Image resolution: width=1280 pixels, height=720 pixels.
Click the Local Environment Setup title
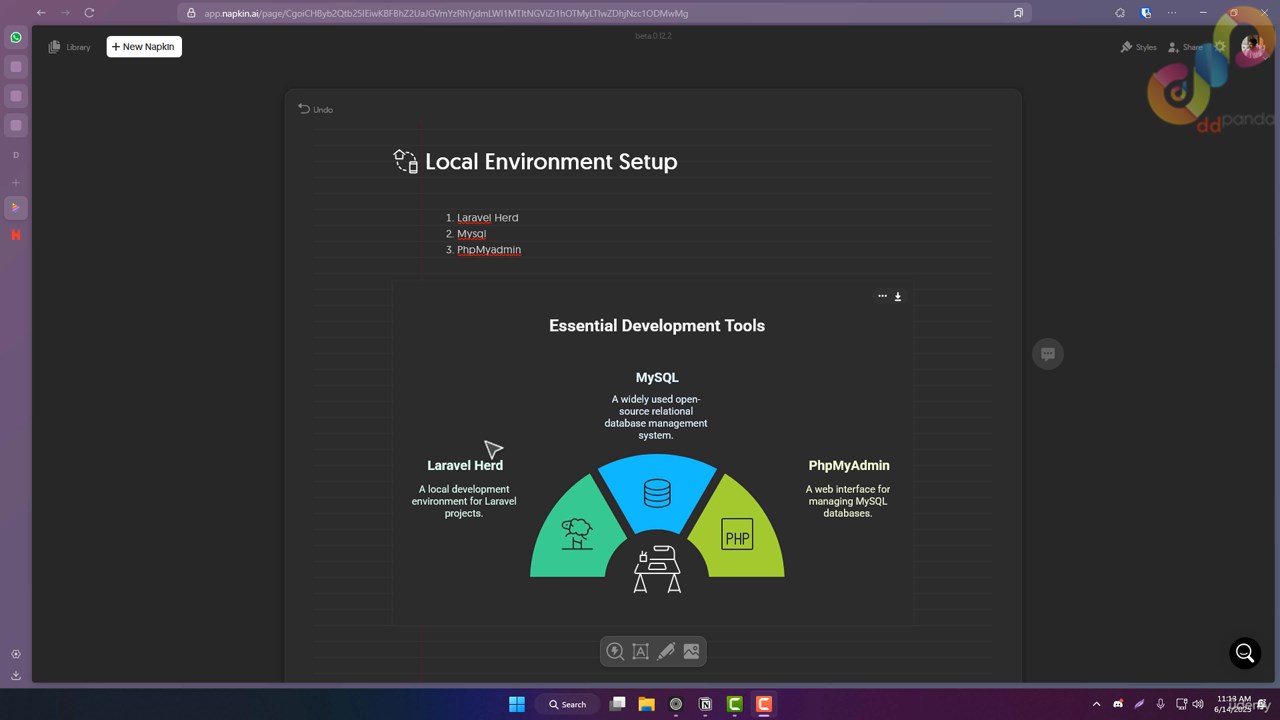pos(551,162)
